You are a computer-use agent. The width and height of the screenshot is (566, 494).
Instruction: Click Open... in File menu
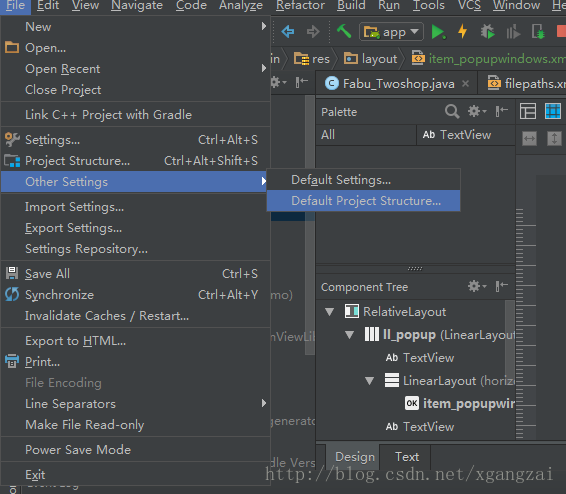coord(136,48)
